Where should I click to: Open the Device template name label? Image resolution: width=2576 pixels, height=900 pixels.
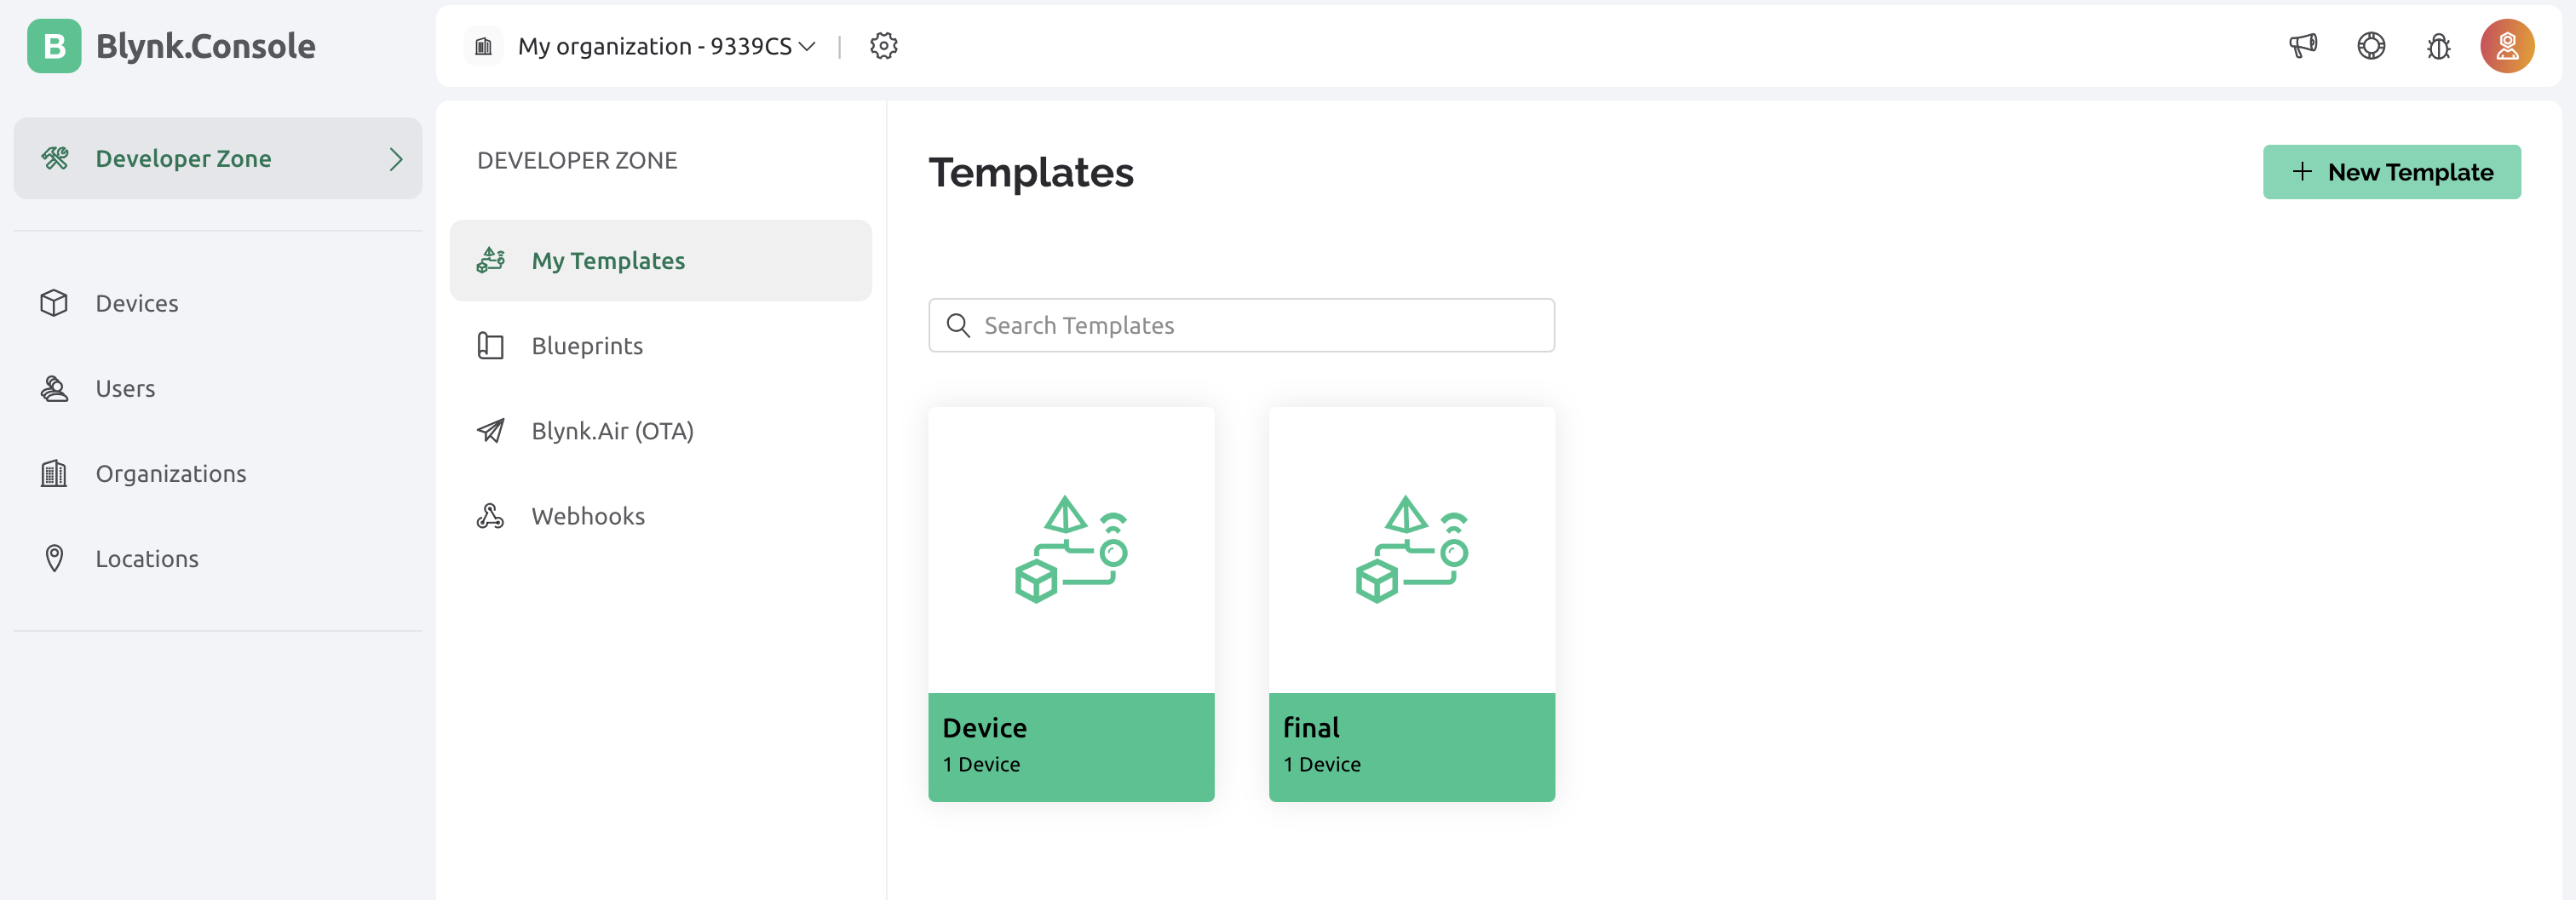point(984,728)
